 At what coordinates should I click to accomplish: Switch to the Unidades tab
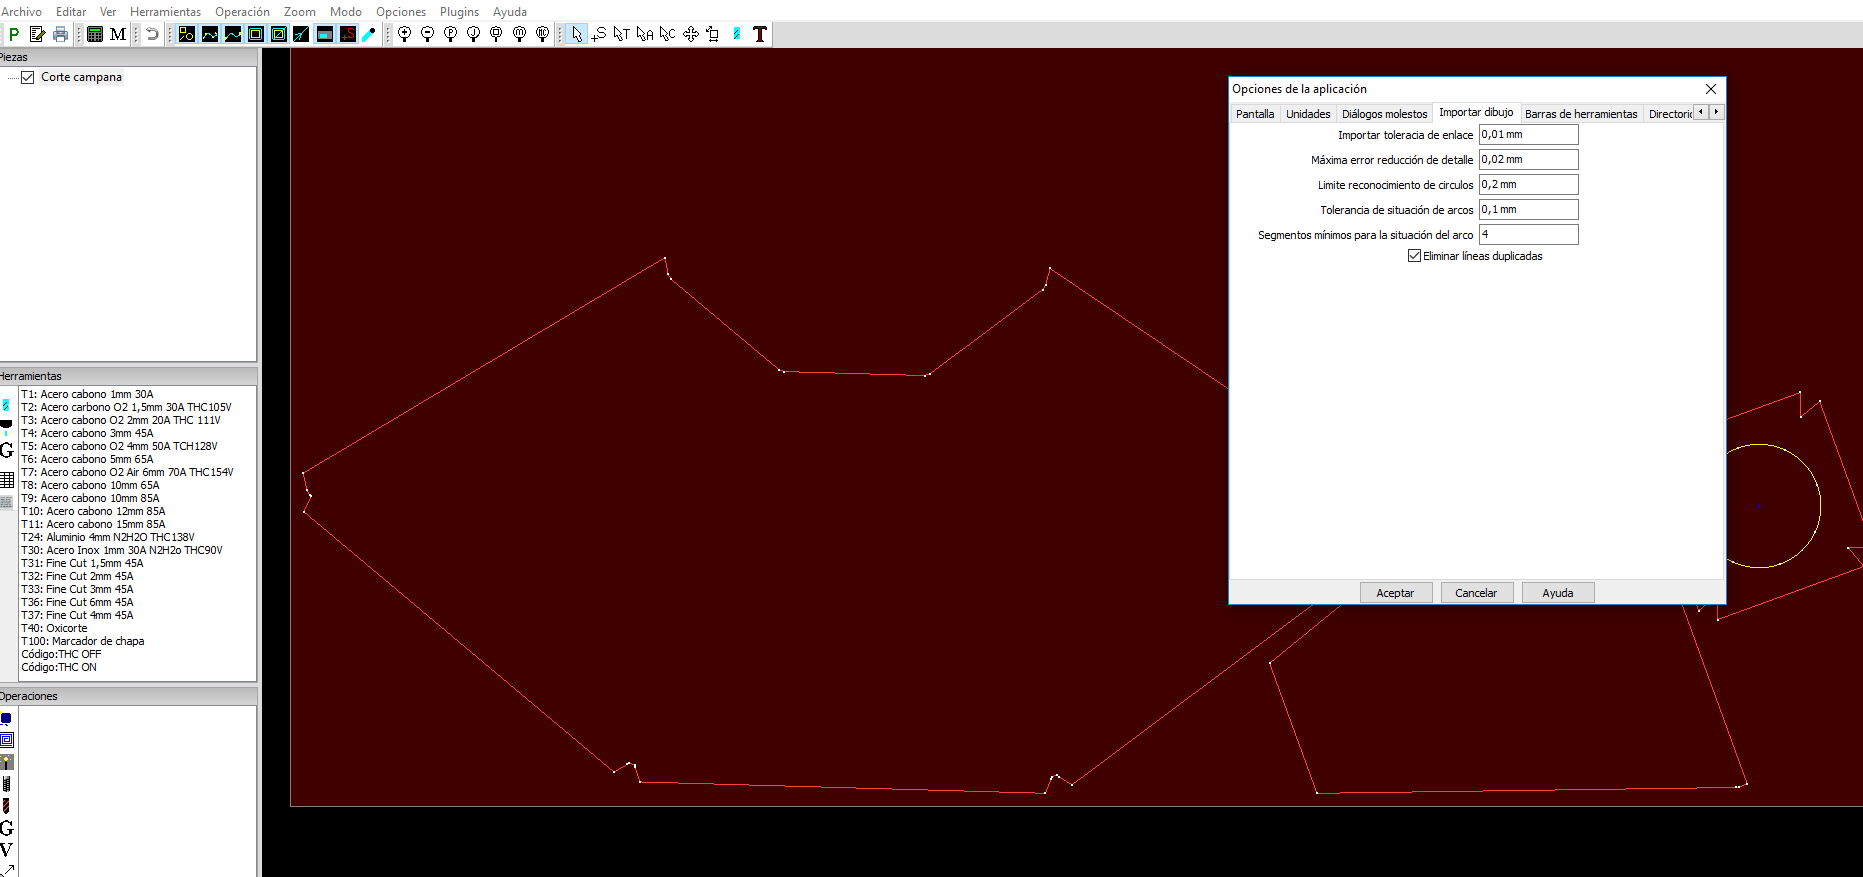pos(1308,114)
